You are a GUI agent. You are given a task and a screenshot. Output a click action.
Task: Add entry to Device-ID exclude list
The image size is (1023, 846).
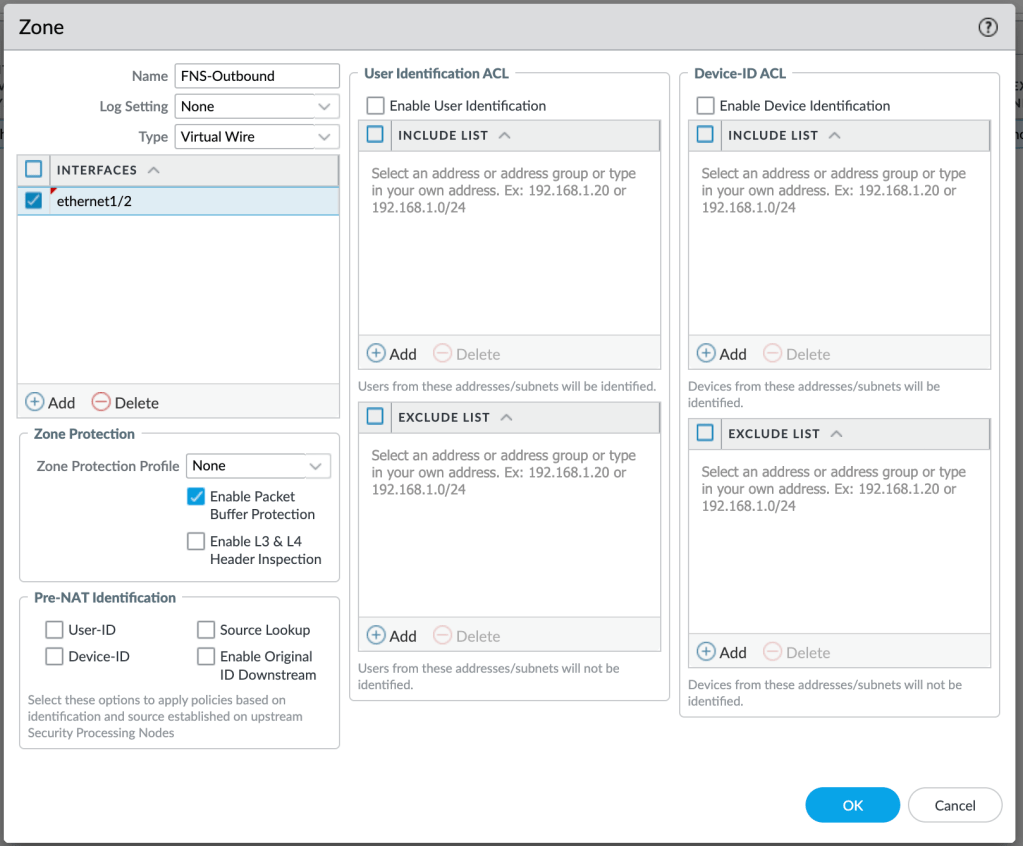click(x=708, y=653)
